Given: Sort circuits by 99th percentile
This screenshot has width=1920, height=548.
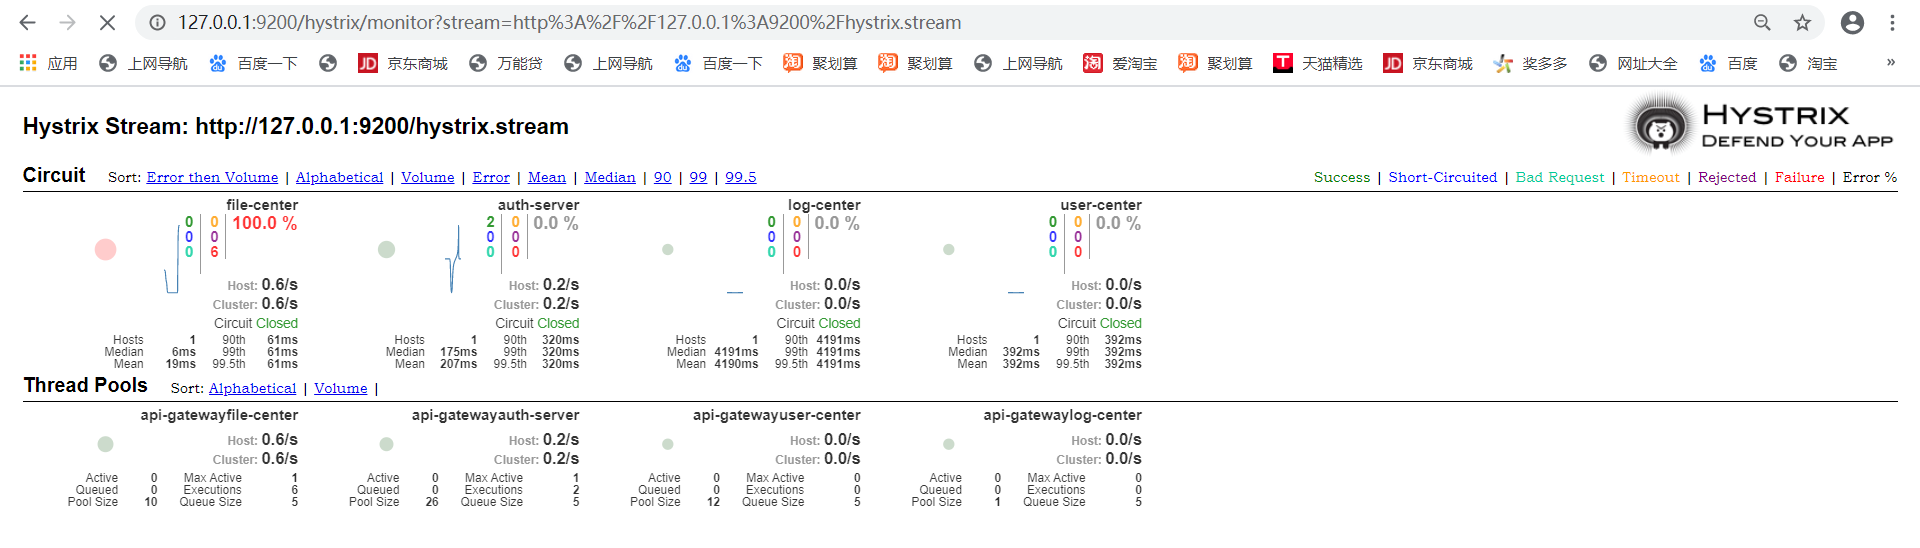Looking at the screenshot, I should pyautogui.click(x=698, y=177).
